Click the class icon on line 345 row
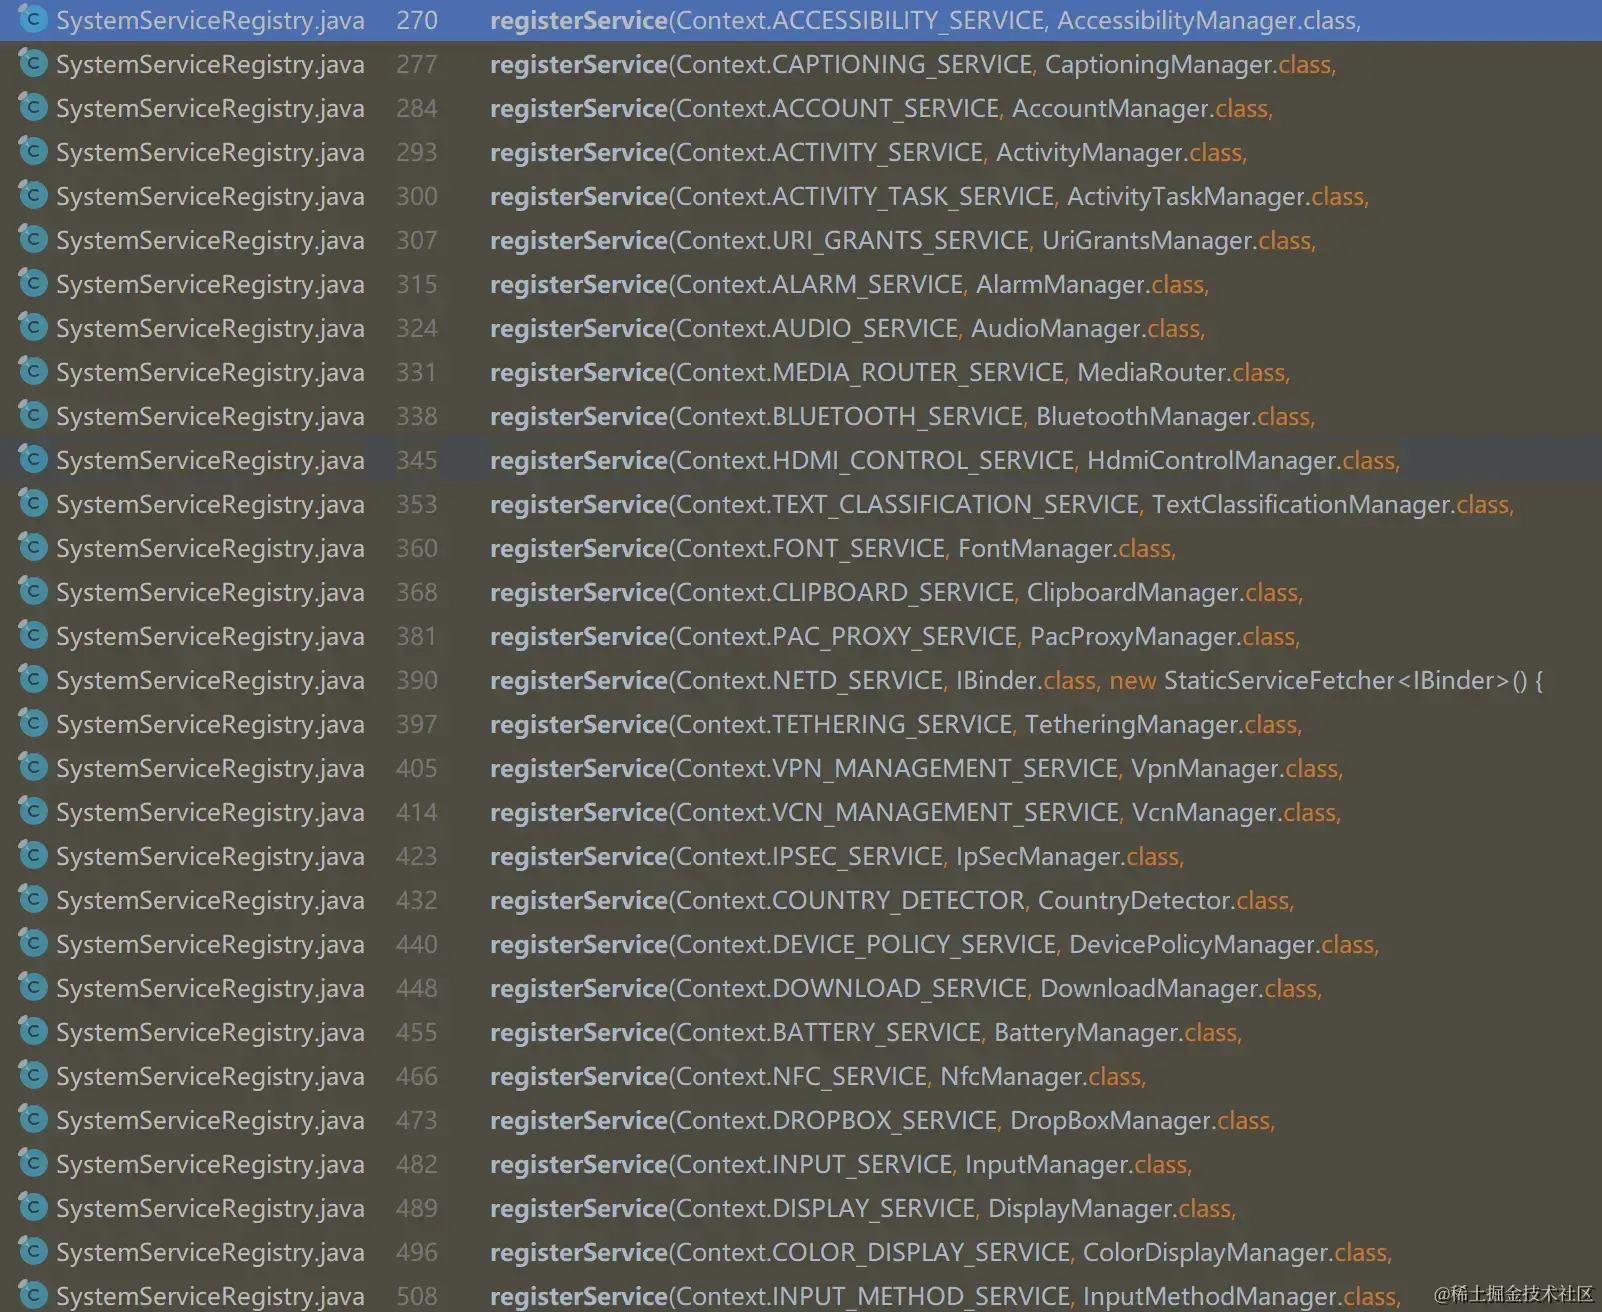This screenshot has width=1602, height=1312. (33, 459)
